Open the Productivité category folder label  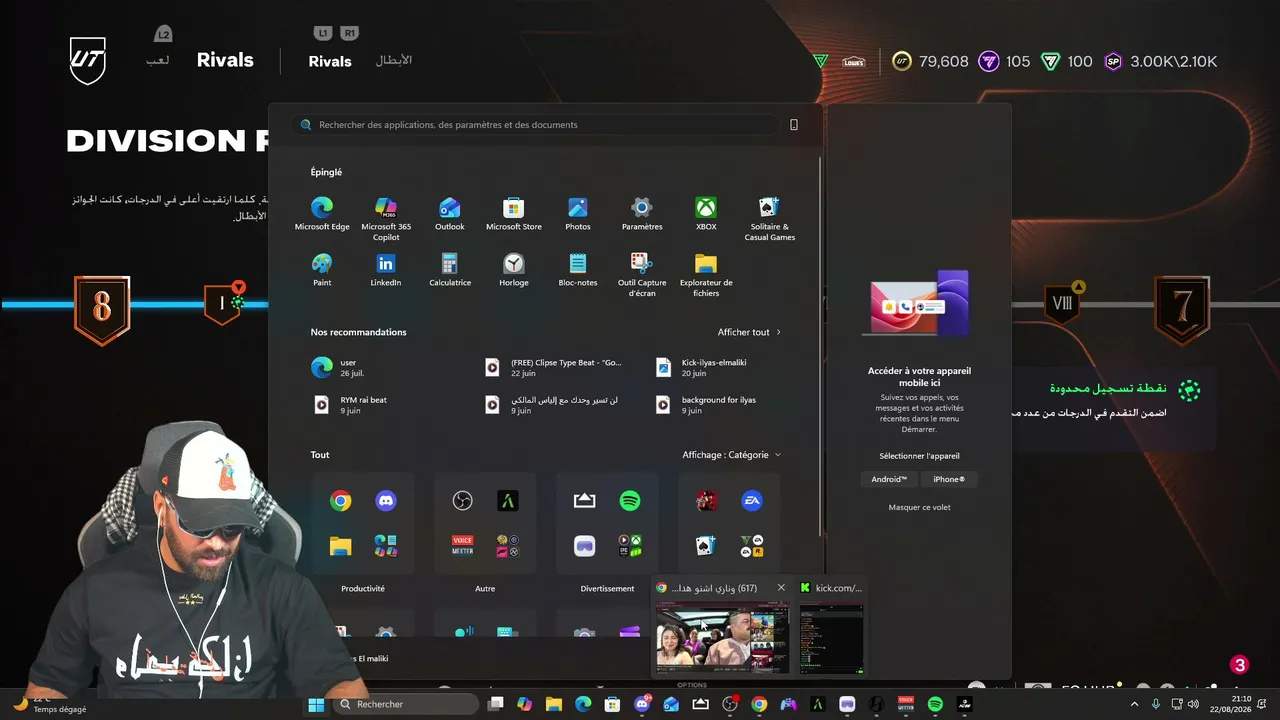click(363, 589)
